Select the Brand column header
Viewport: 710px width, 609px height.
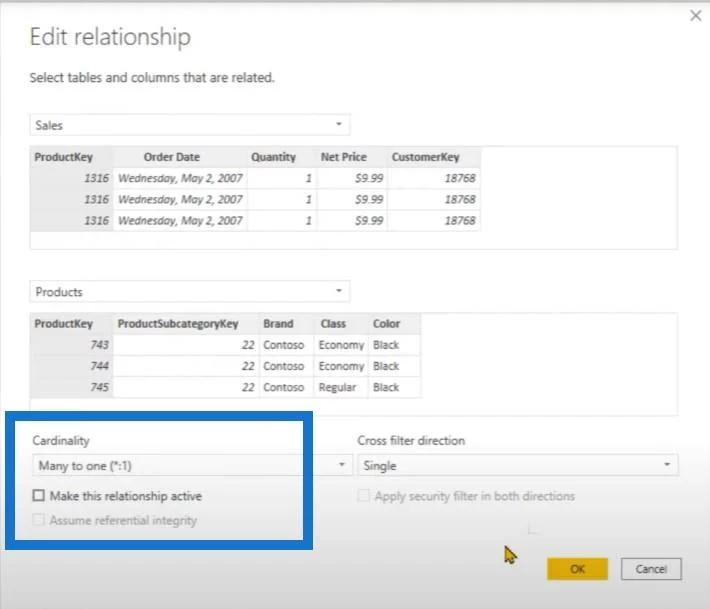pyautogui.click(x=286, y=324)
